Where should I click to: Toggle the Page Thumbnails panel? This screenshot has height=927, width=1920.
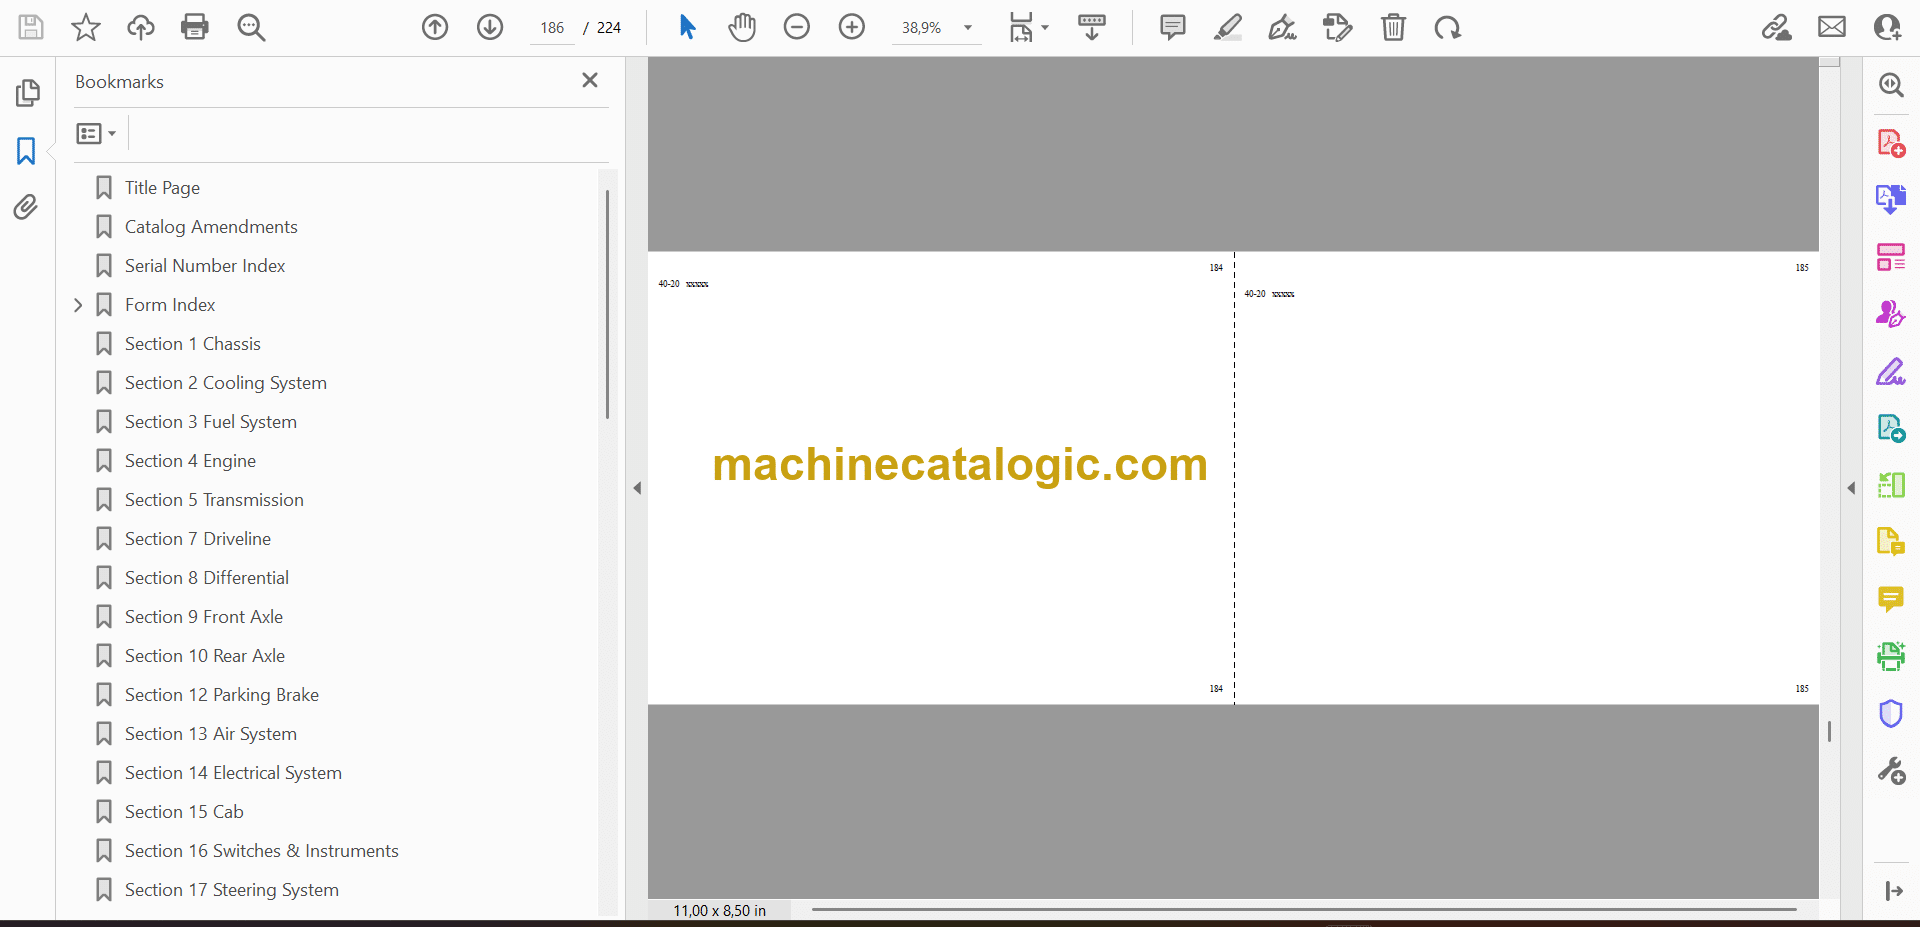(27, 93)
